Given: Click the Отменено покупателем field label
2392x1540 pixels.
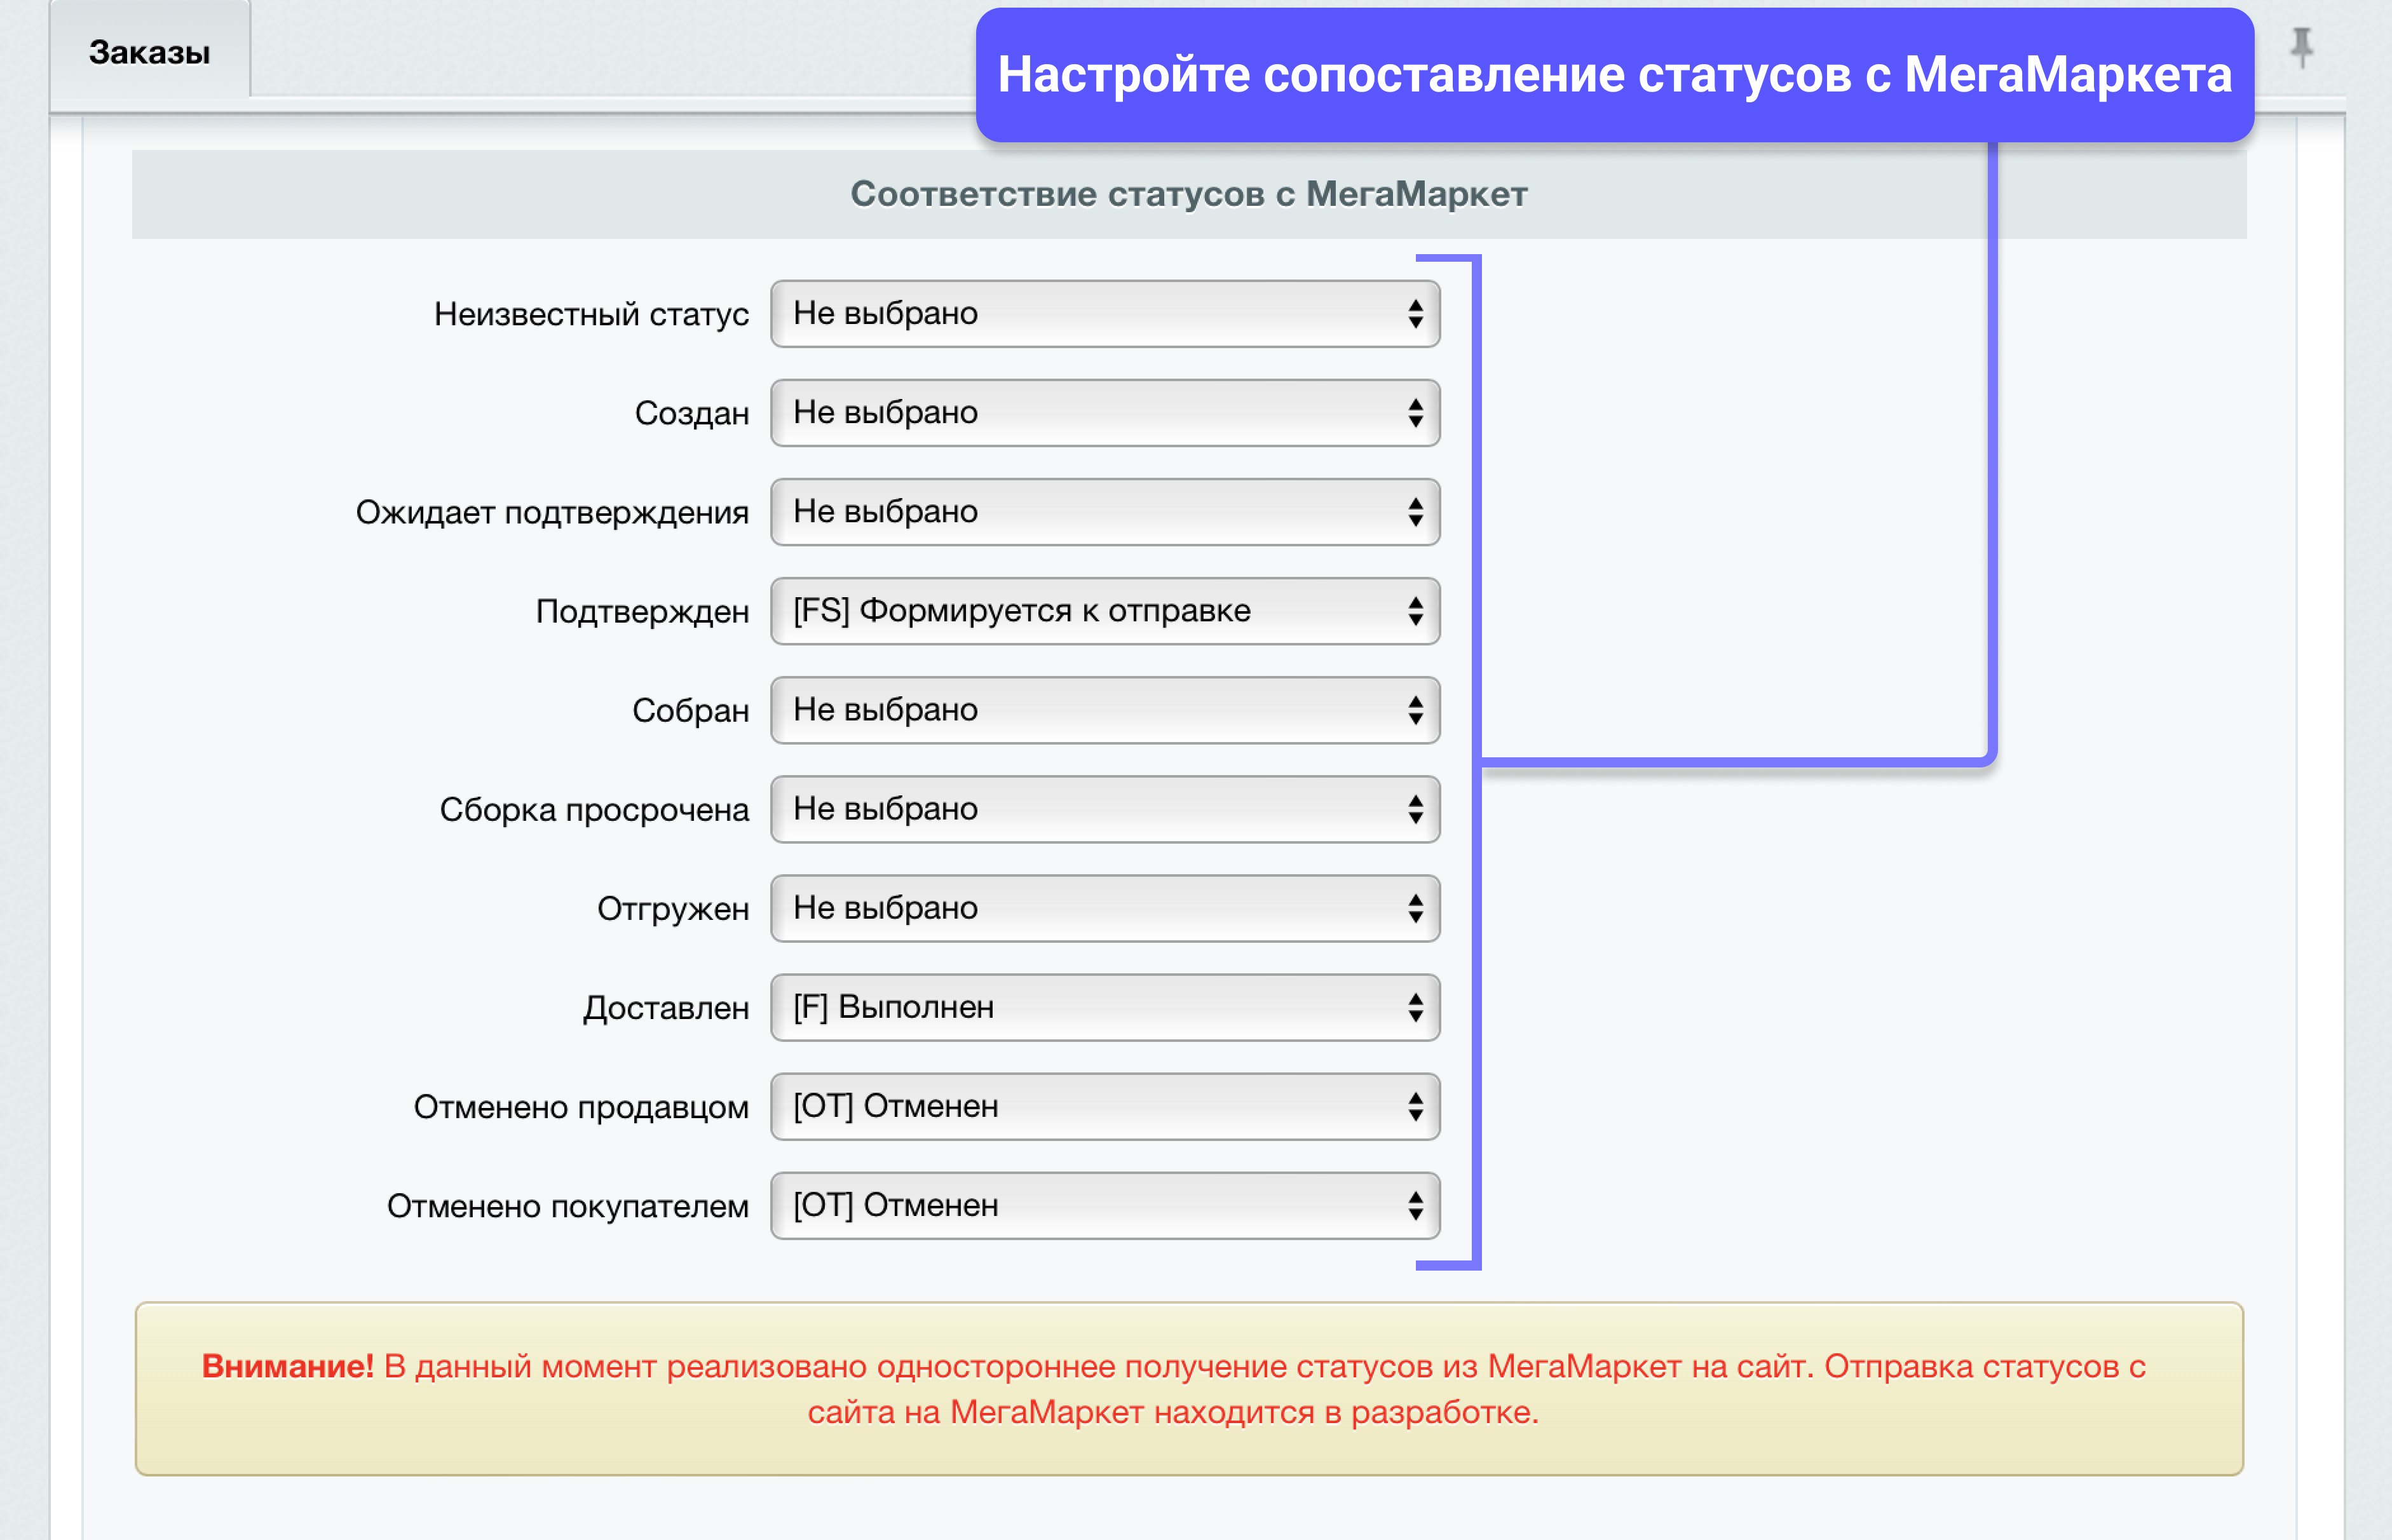Looking at the screenshot, I should (x=567, y=1206).
